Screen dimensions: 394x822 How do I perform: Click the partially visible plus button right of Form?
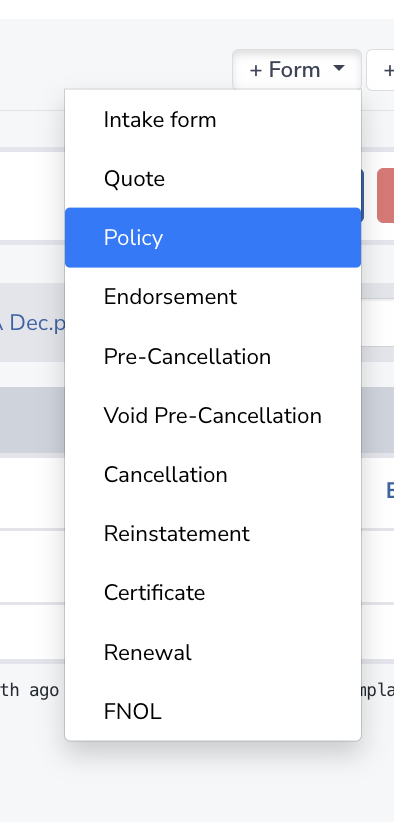click(x=381, y=70)
